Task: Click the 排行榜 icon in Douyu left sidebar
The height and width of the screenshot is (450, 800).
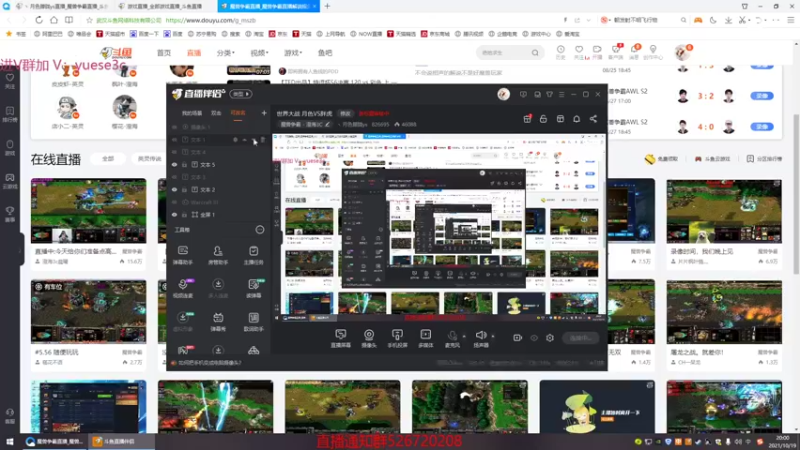Action: [x=10, y=114]
